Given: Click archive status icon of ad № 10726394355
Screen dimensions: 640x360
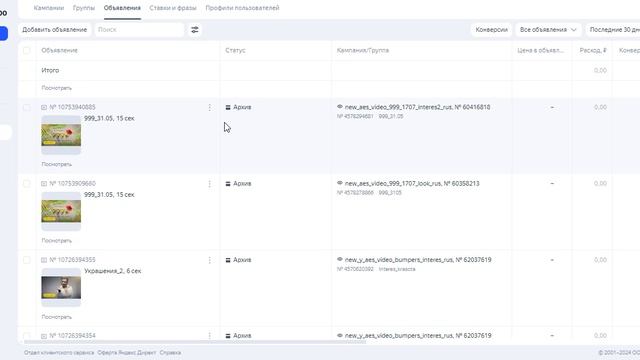Looking at the screenshot, I should click(228, 260).
